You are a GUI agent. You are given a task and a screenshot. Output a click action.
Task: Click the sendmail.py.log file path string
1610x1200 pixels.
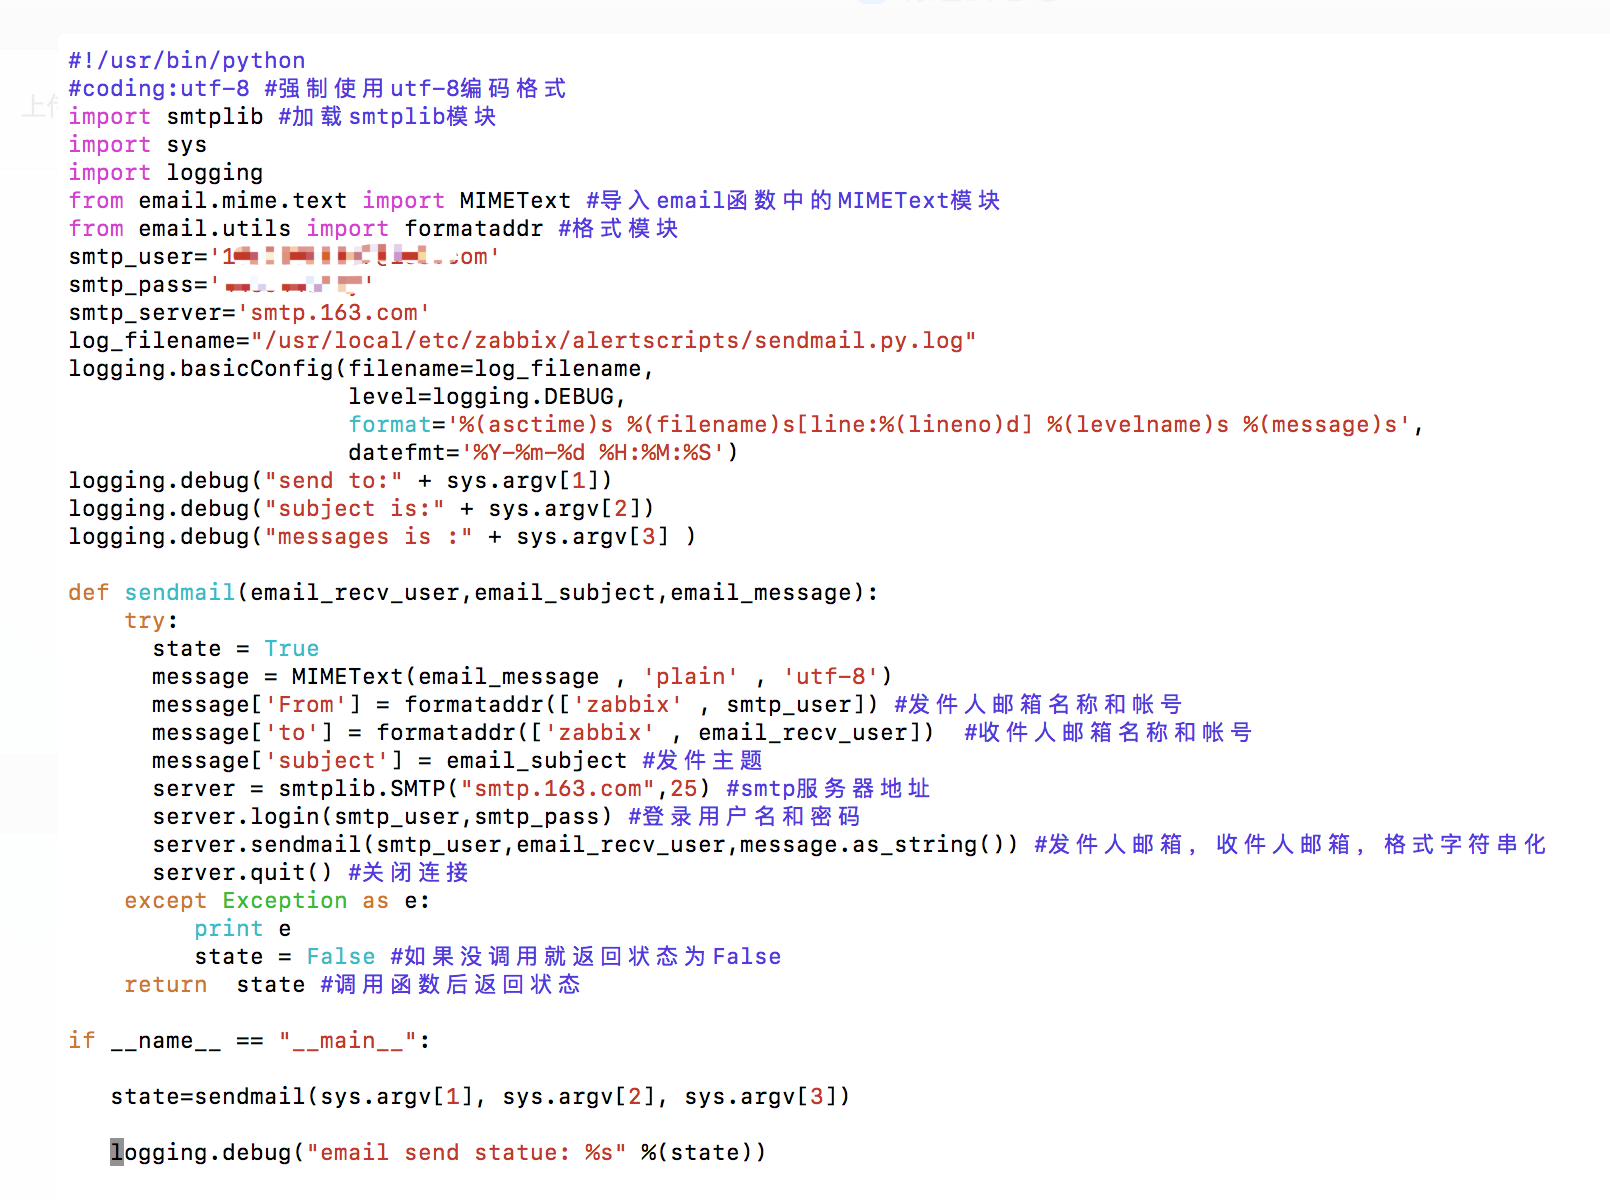pyautogui.click(x=613, y=340)
